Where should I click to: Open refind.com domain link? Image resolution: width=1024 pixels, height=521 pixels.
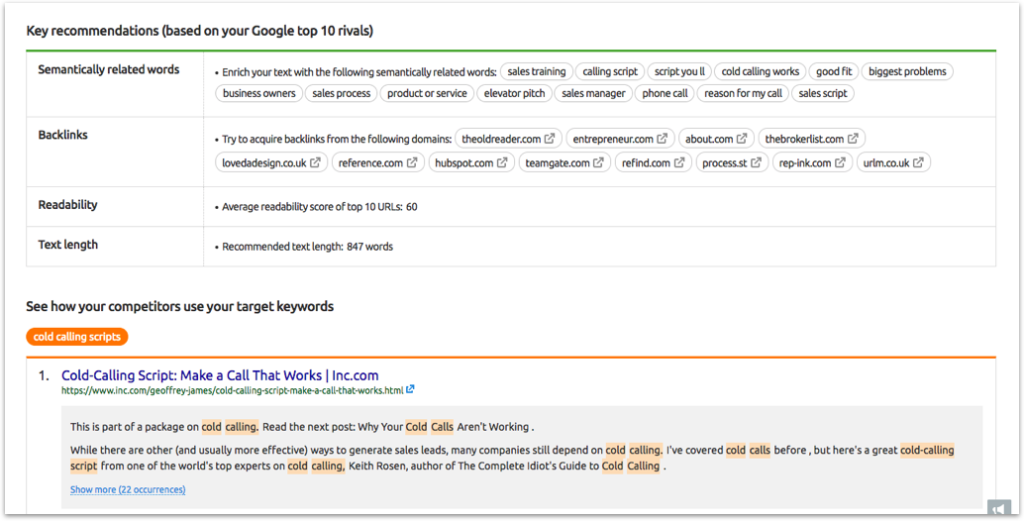click(646, 163)
